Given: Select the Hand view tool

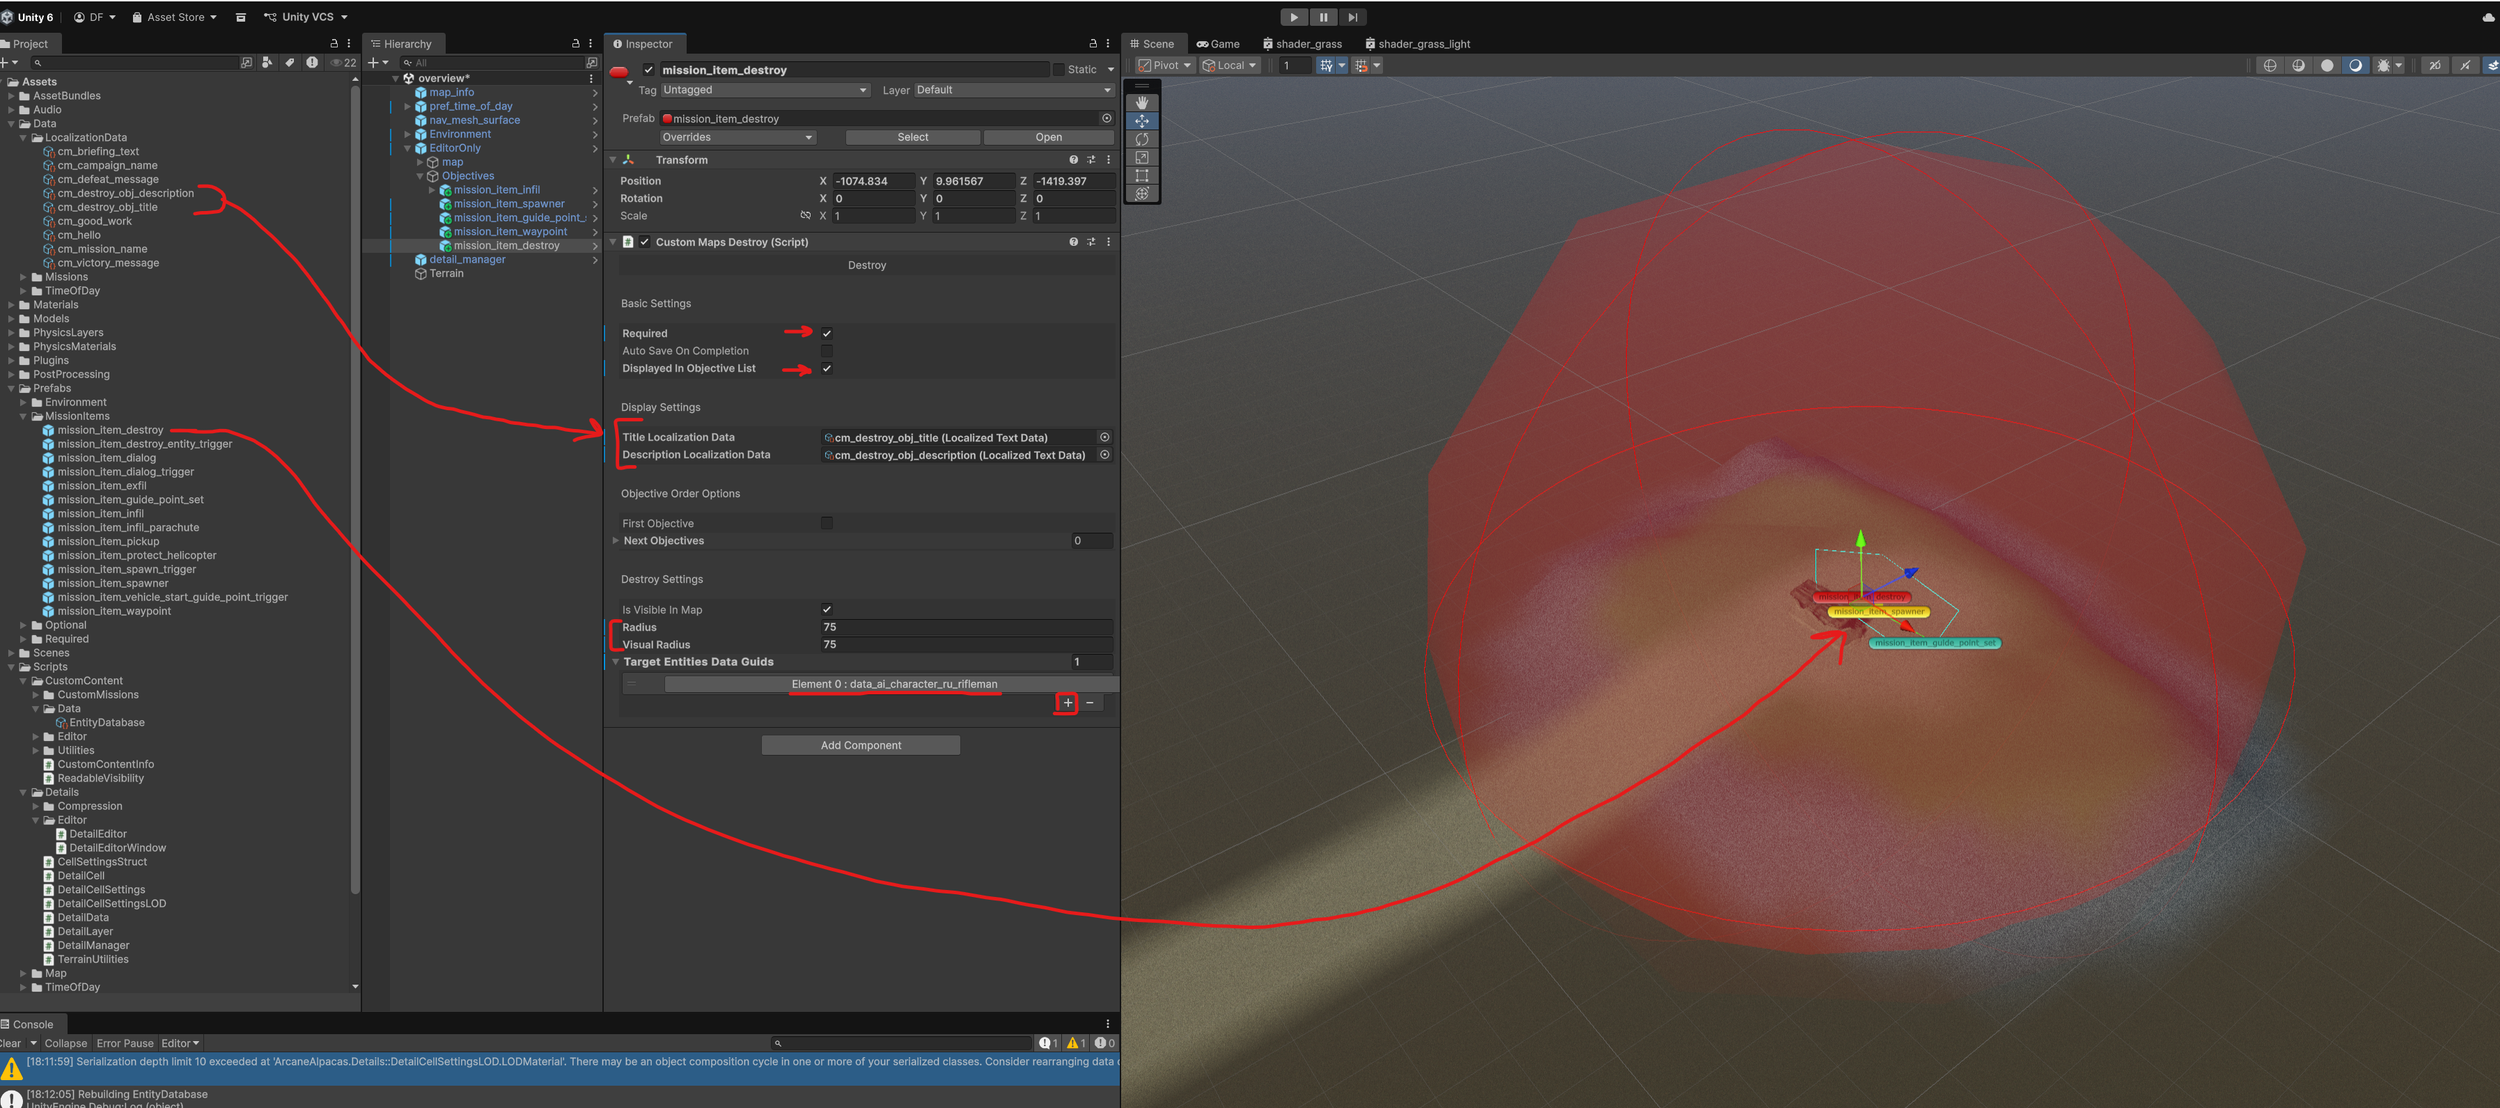Looking at the screenshot, I should pyautogui.click(x=1141, y=103).
